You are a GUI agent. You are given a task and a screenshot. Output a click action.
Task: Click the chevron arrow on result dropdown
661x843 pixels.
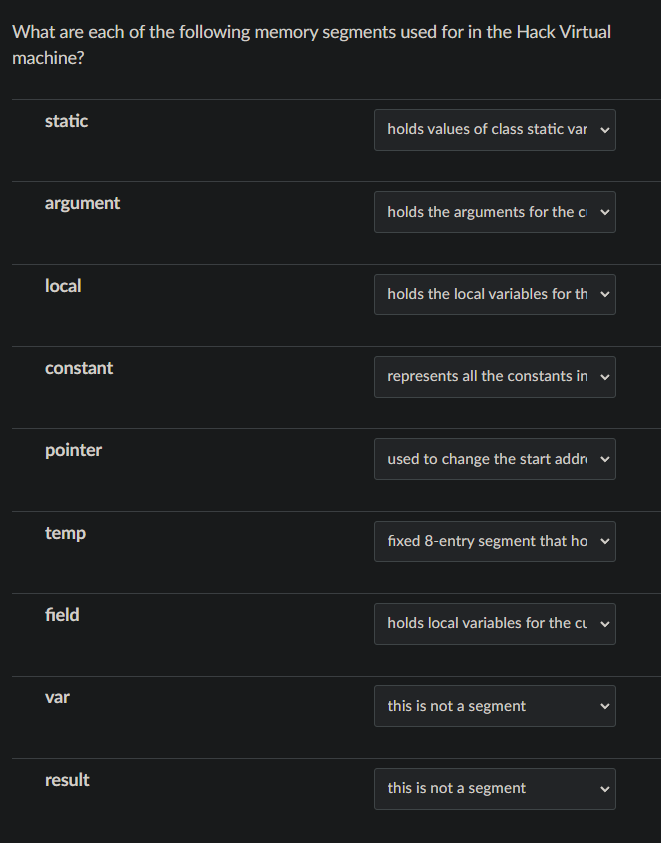point(604,788)
